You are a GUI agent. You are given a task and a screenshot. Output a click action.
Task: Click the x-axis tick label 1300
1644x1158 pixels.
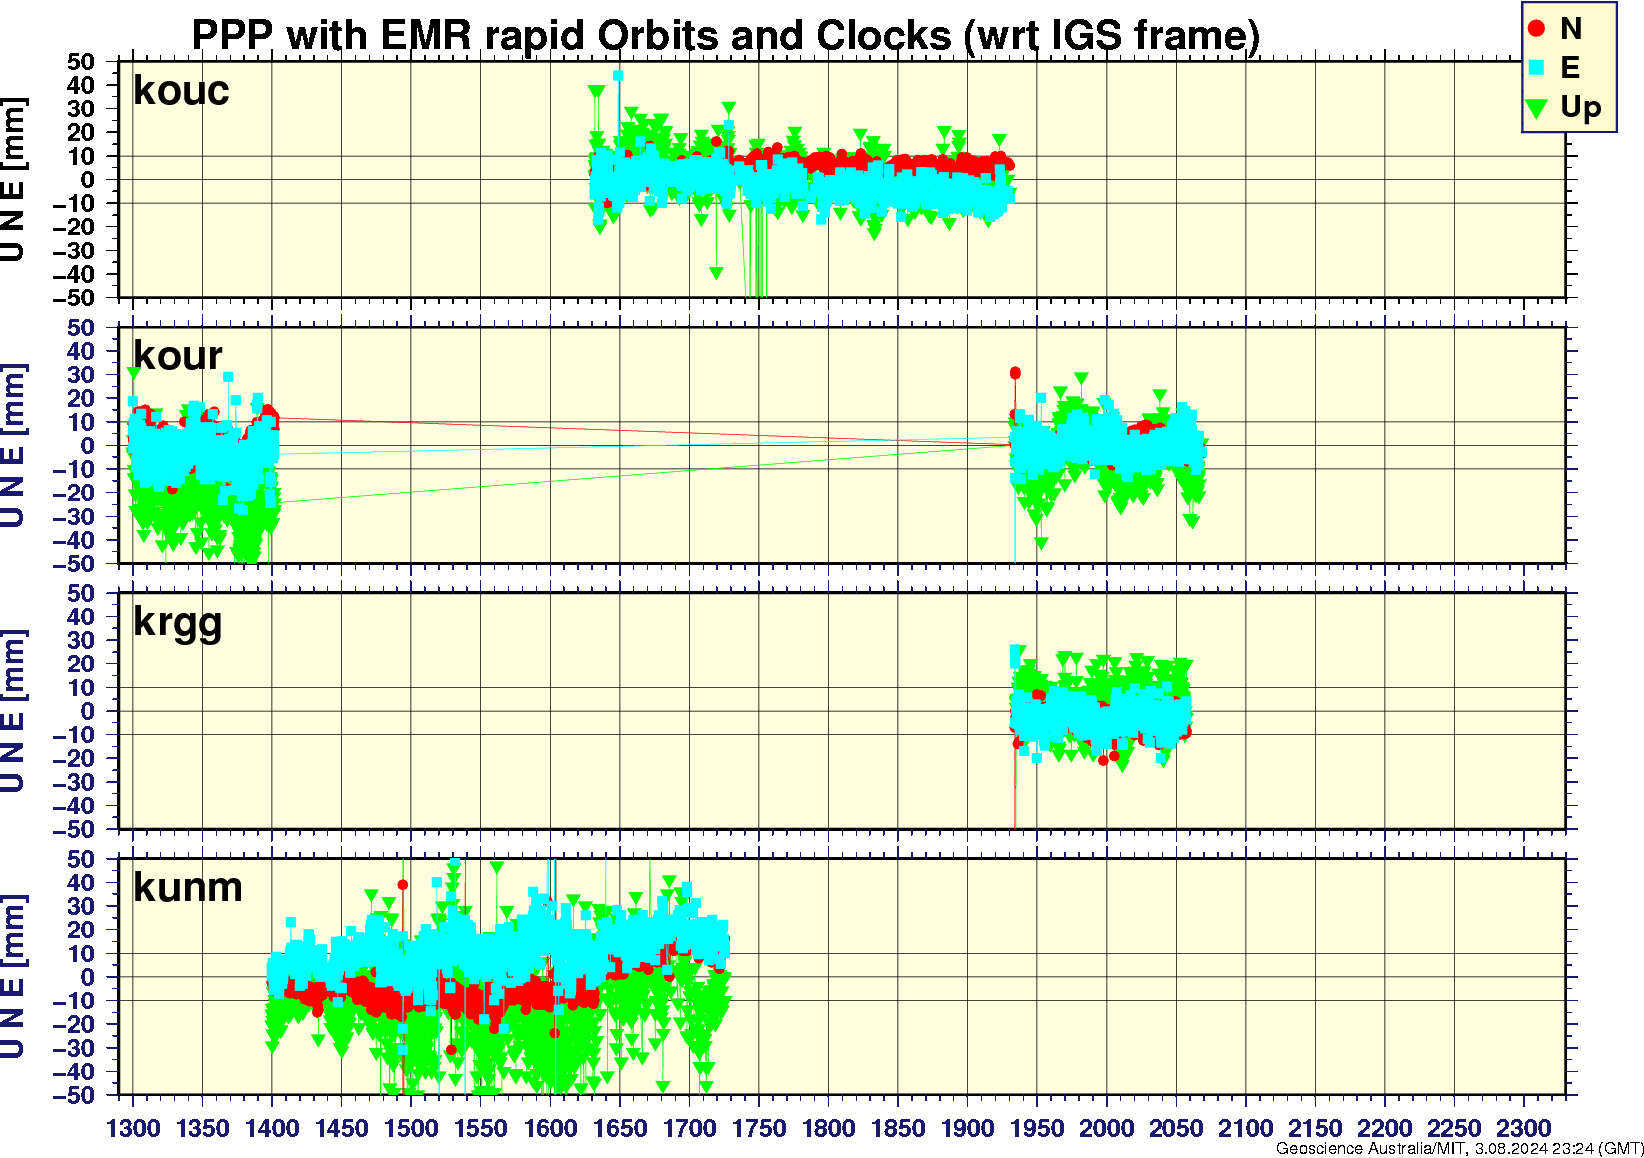[133, 1129]
